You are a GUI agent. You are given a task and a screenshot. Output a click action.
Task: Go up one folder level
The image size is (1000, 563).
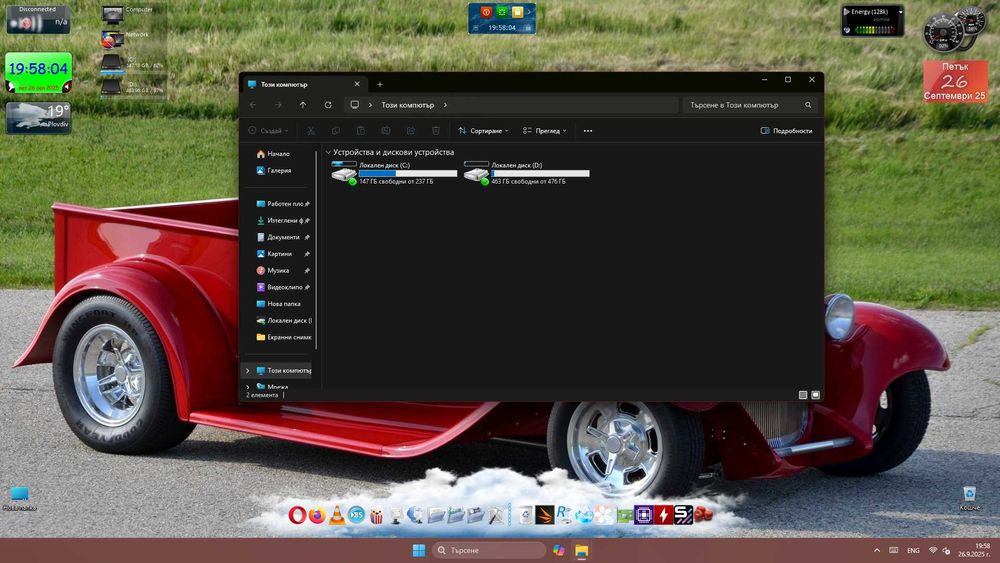pos(303,105)
